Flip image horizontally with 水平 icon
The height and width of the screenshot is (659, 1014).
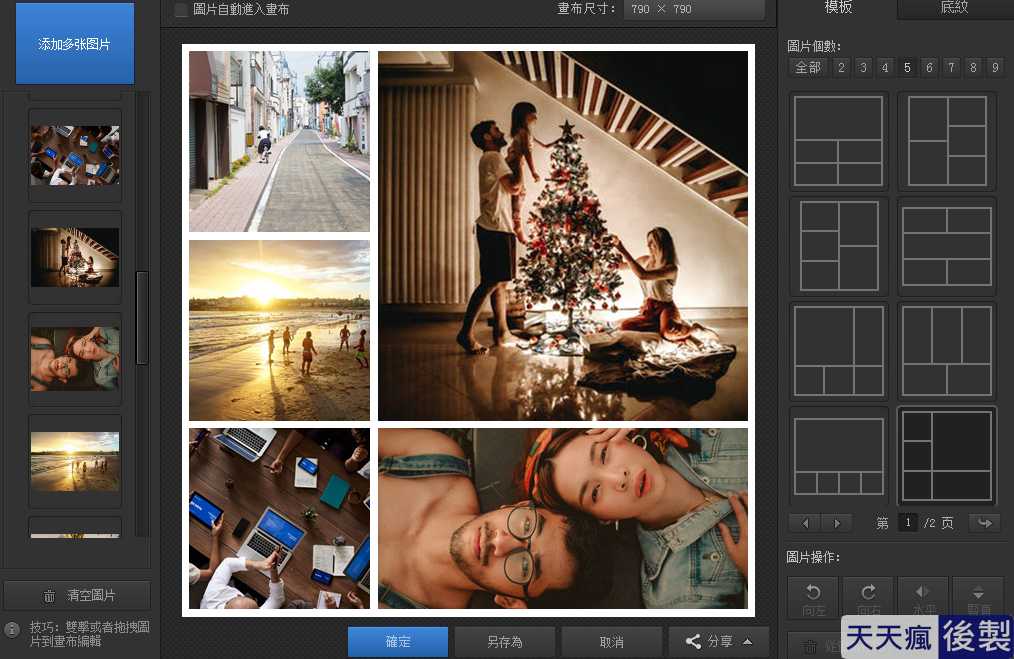[923, 598]
